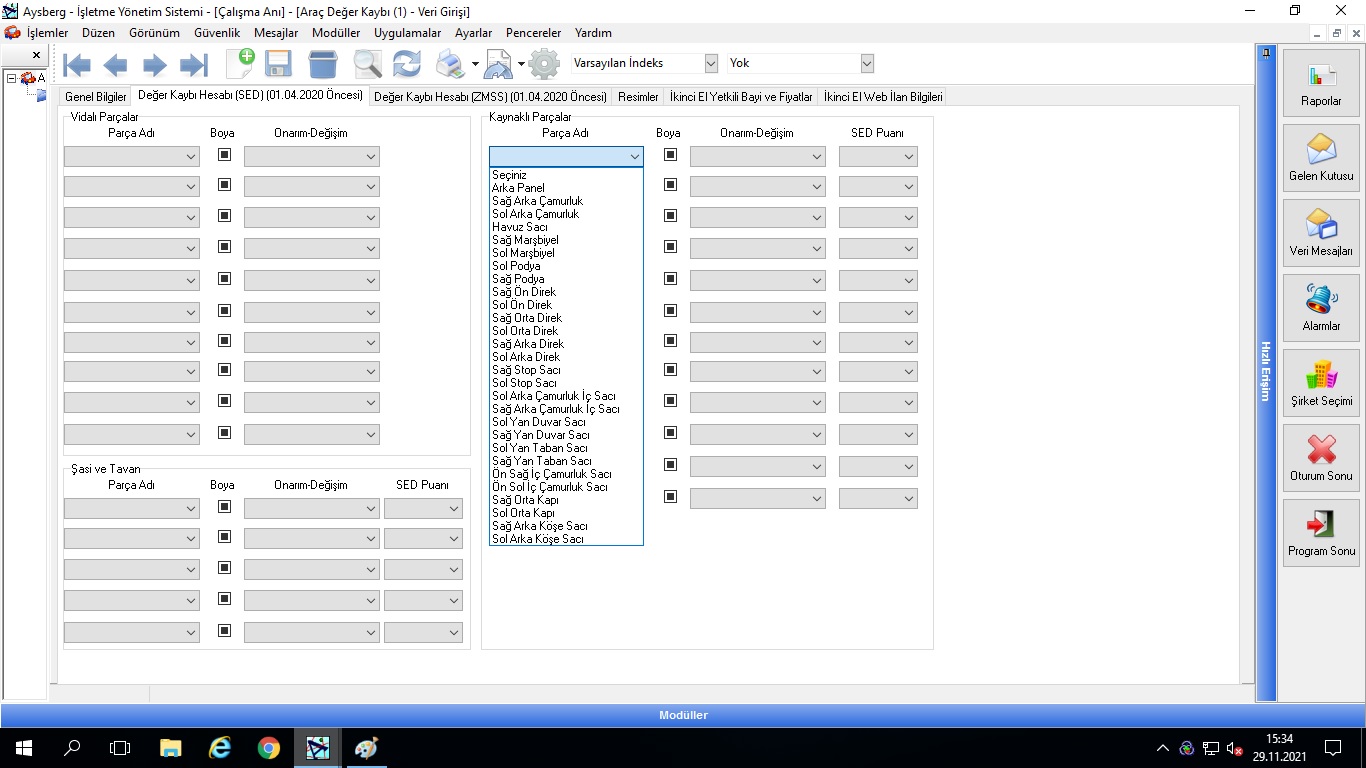Switch to the Resimler tab

(x=638, y=97)
